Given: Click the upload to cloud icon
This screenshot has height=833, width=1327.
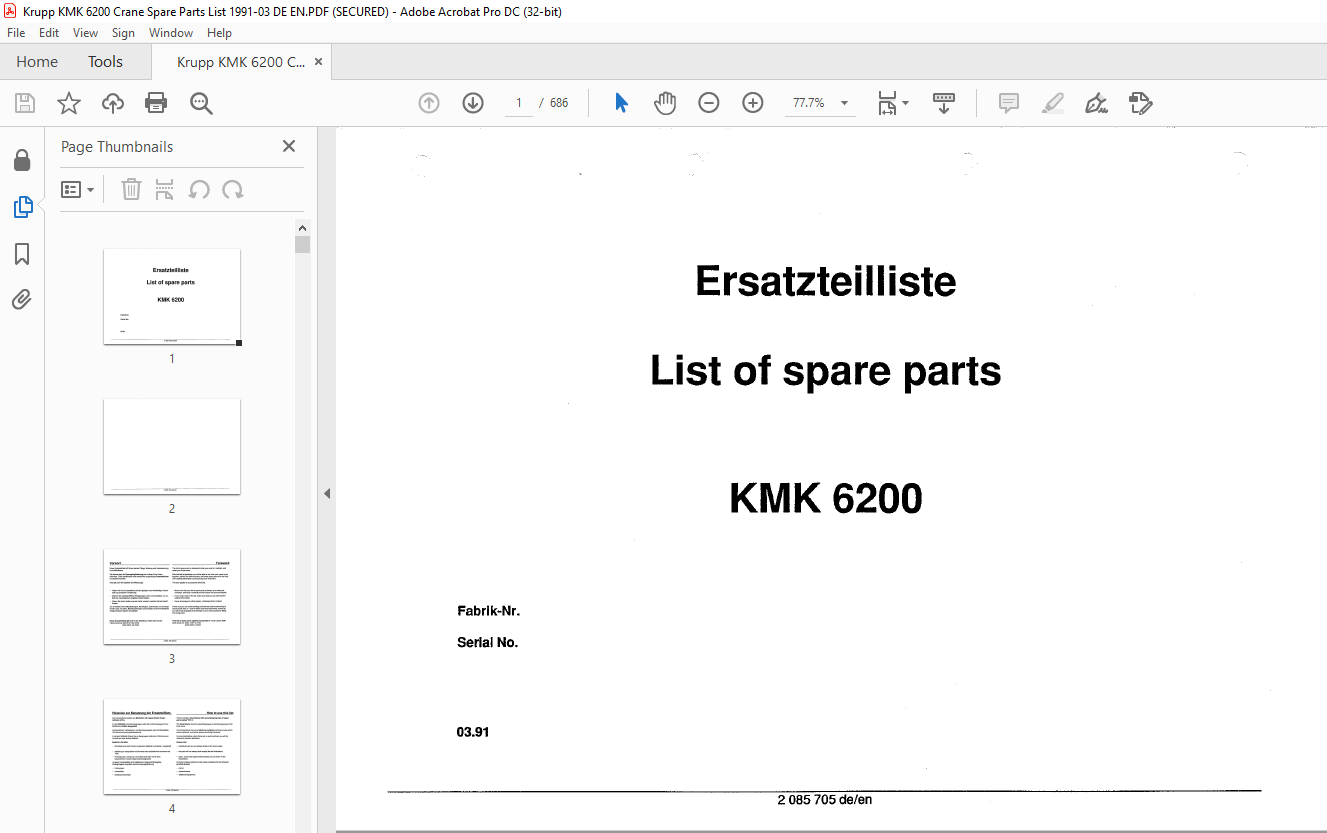Looking at the screenshot, I should click(113, 103).
